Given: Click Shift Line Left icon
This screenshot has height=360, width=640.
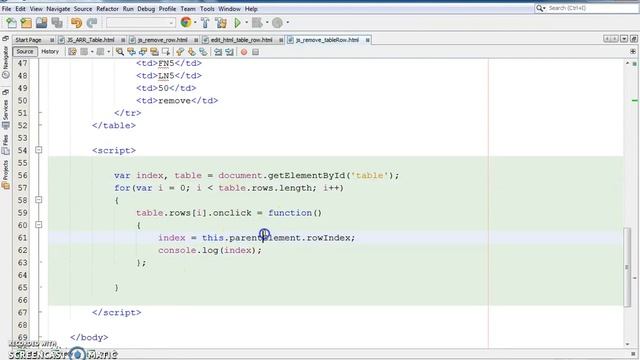Looking at the screenshot, I should (x=218, y=52).
